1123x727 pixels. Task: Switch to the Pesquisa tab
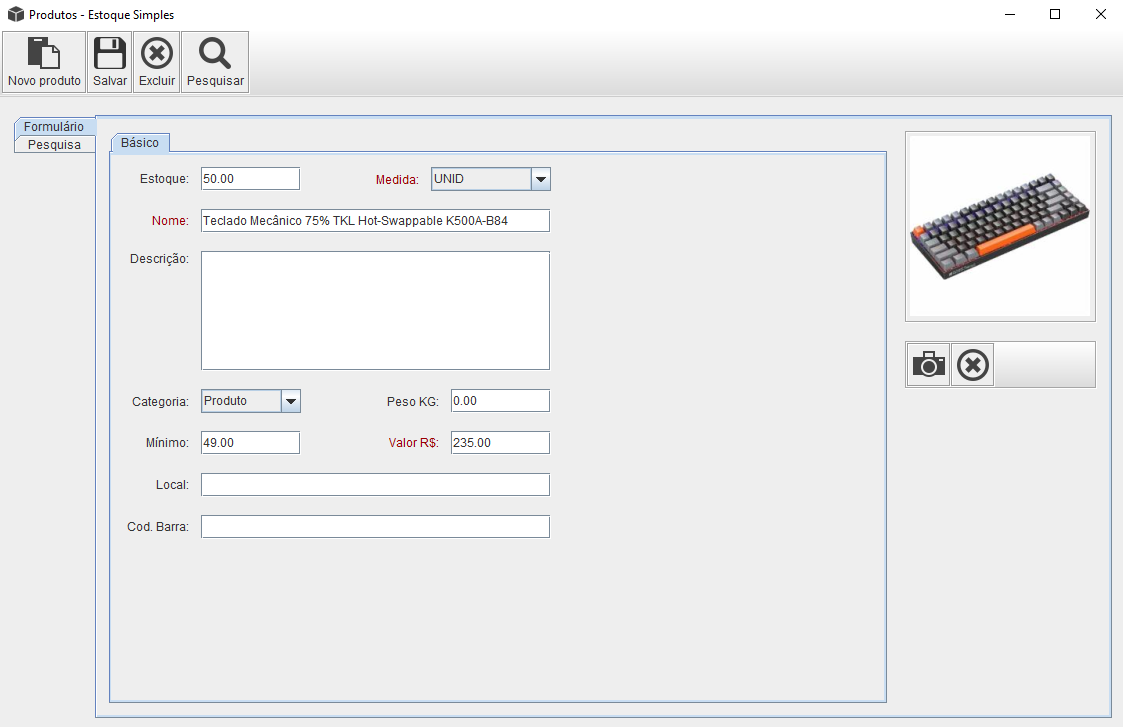click(x=54, y=144)
